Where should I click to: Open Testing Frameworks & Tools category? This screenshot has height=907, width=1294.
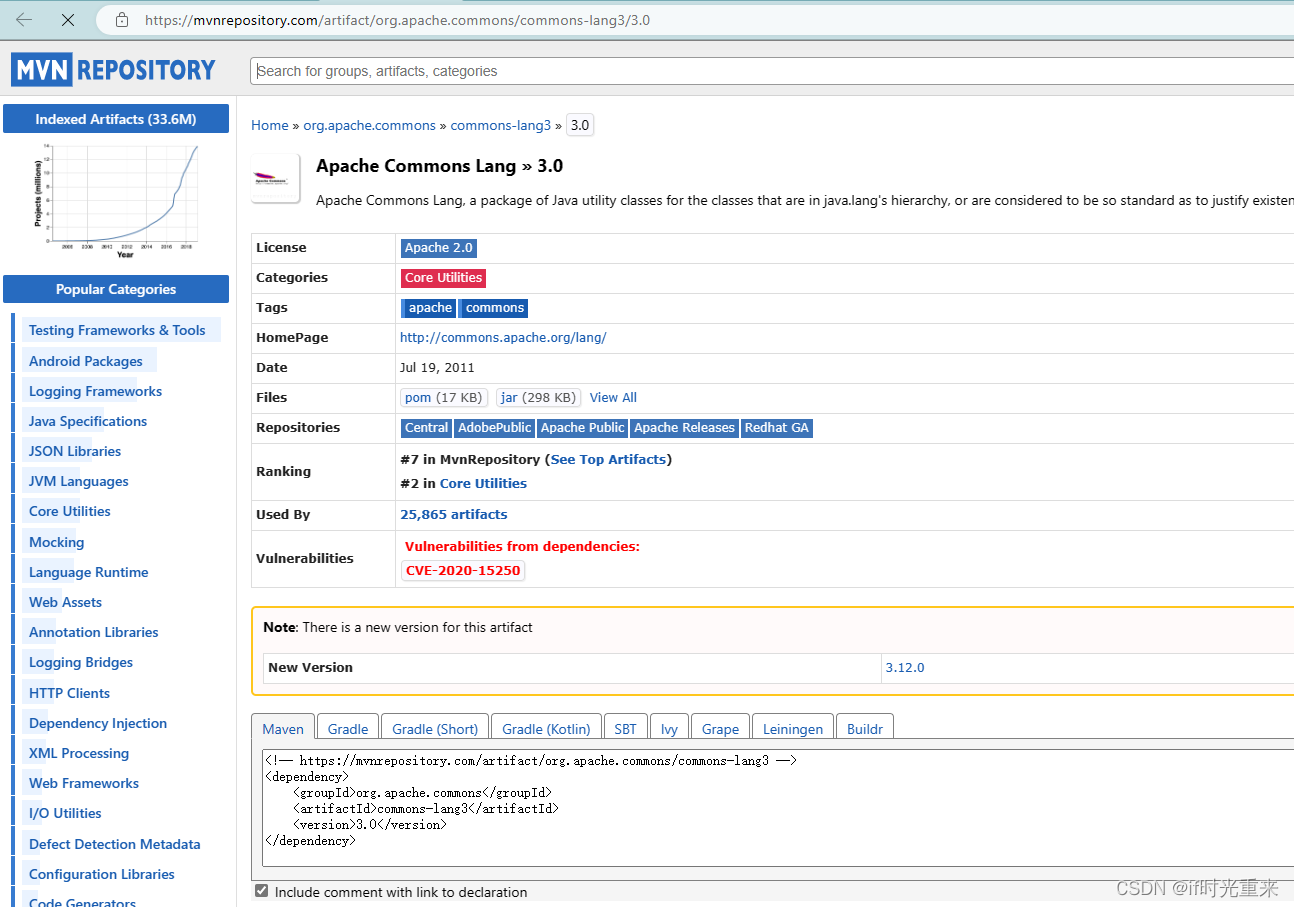click(x=117, y=330)
